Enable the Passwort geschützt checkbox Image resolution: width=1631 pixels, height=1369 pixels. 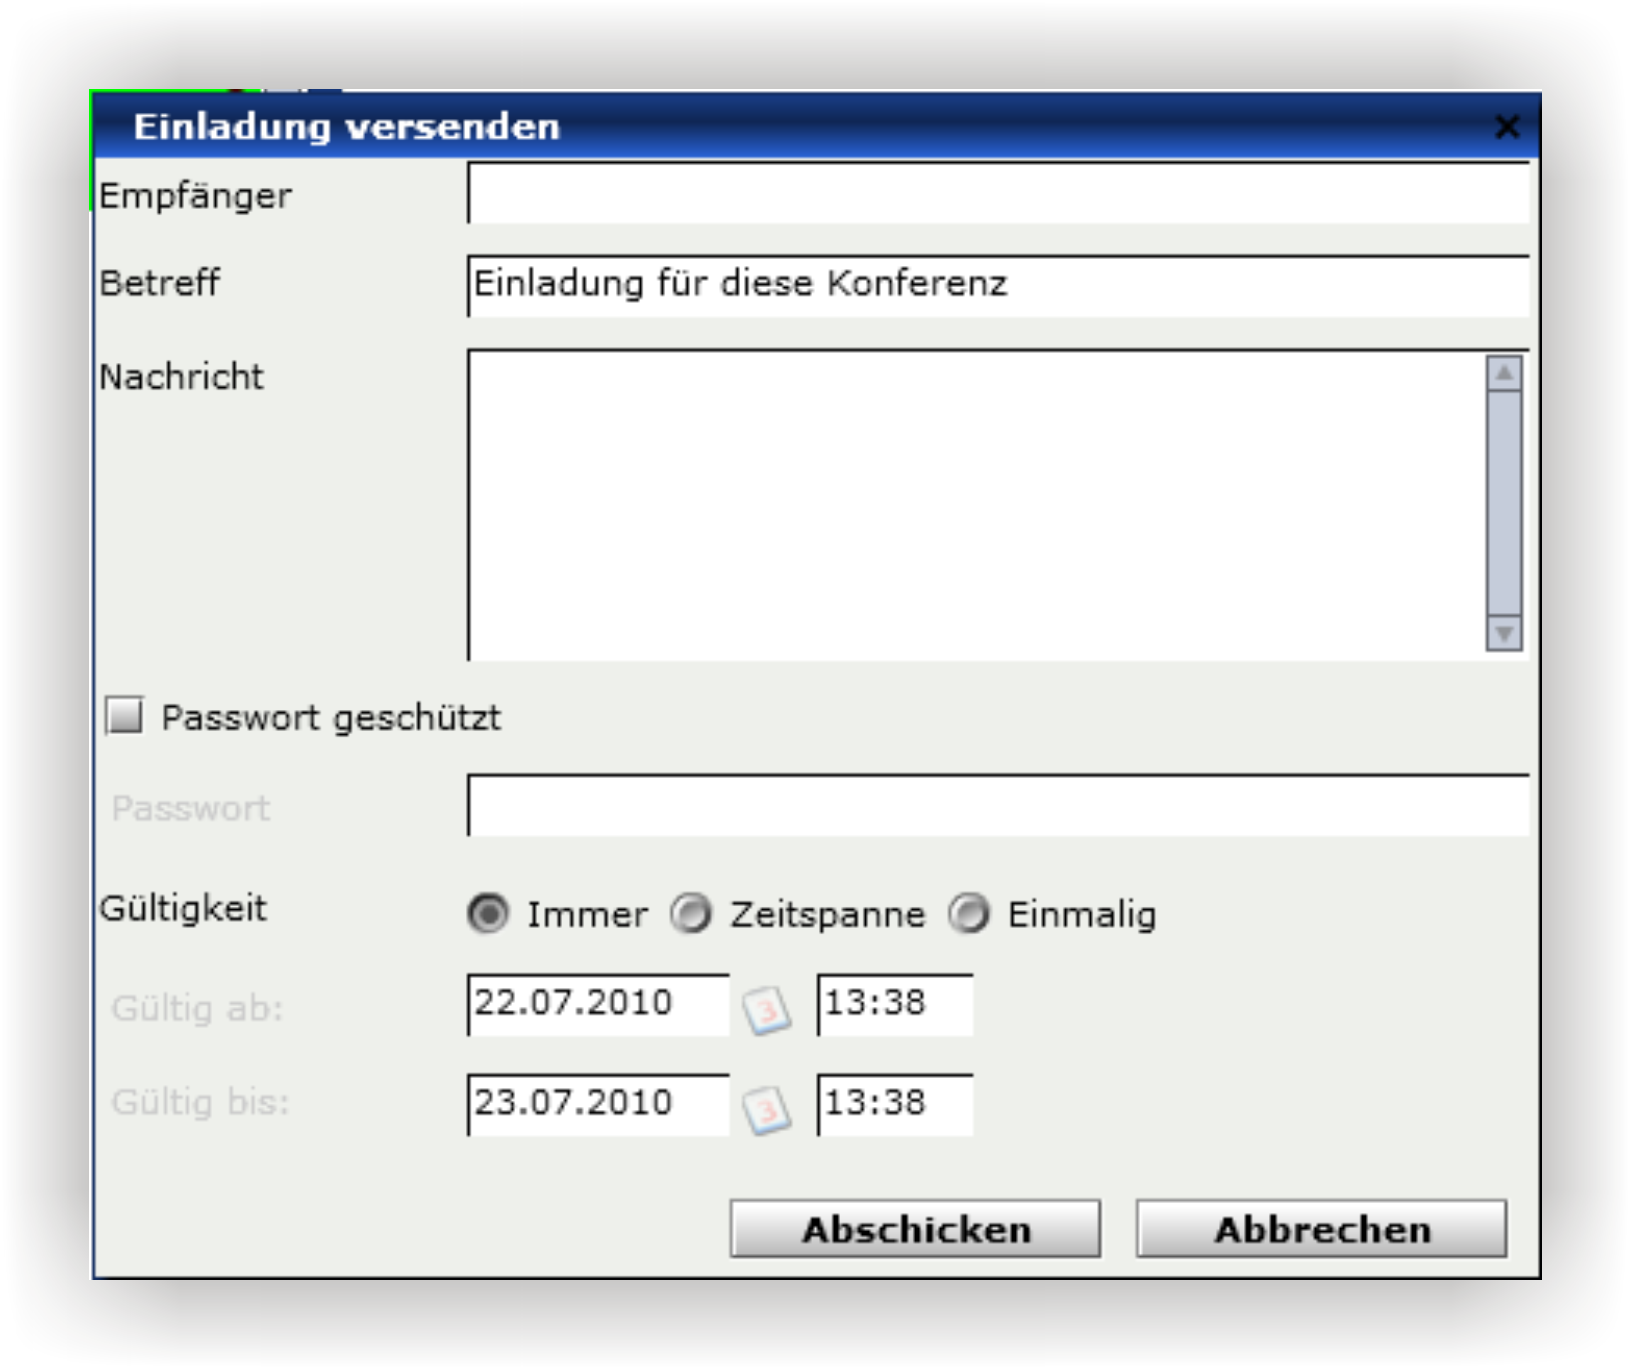tap(125, 716)
